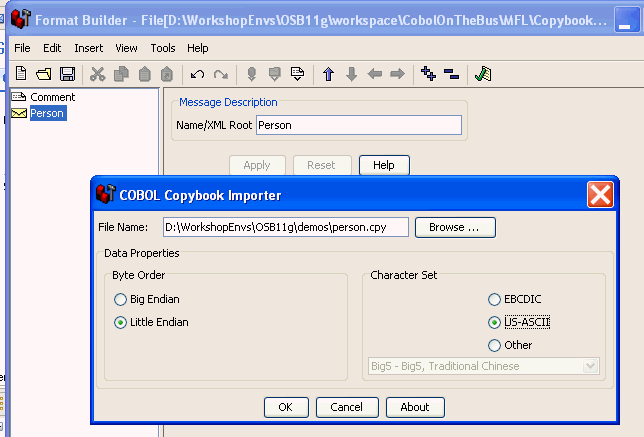Click the first Paste clipboard icon
This screenshot has height=437, width=644.
[x=144, y=74]
